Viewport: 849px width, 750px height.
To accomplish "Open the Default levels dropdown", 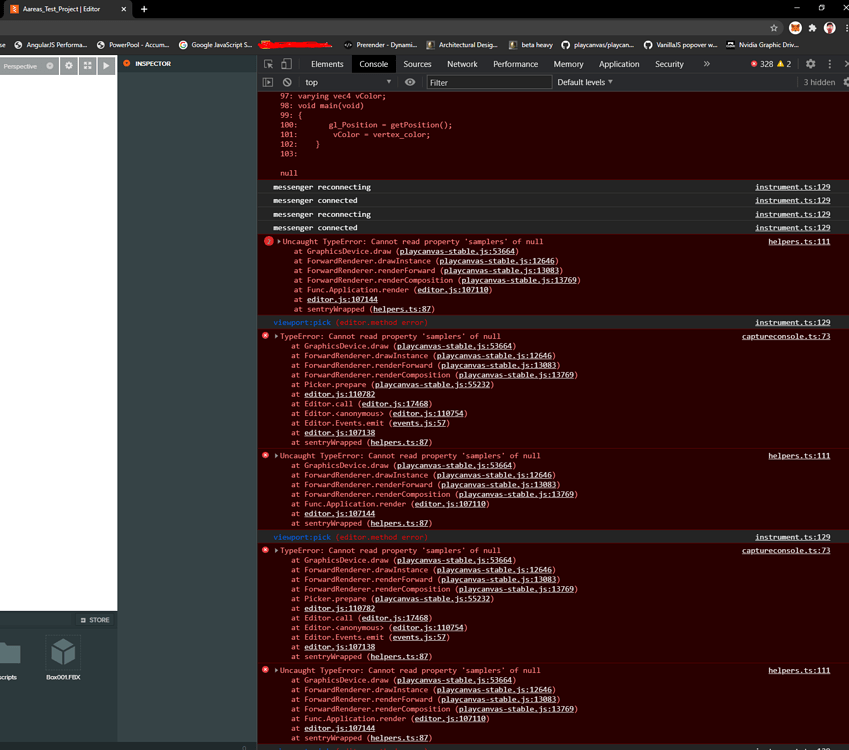I will click(x=584, y=82).
